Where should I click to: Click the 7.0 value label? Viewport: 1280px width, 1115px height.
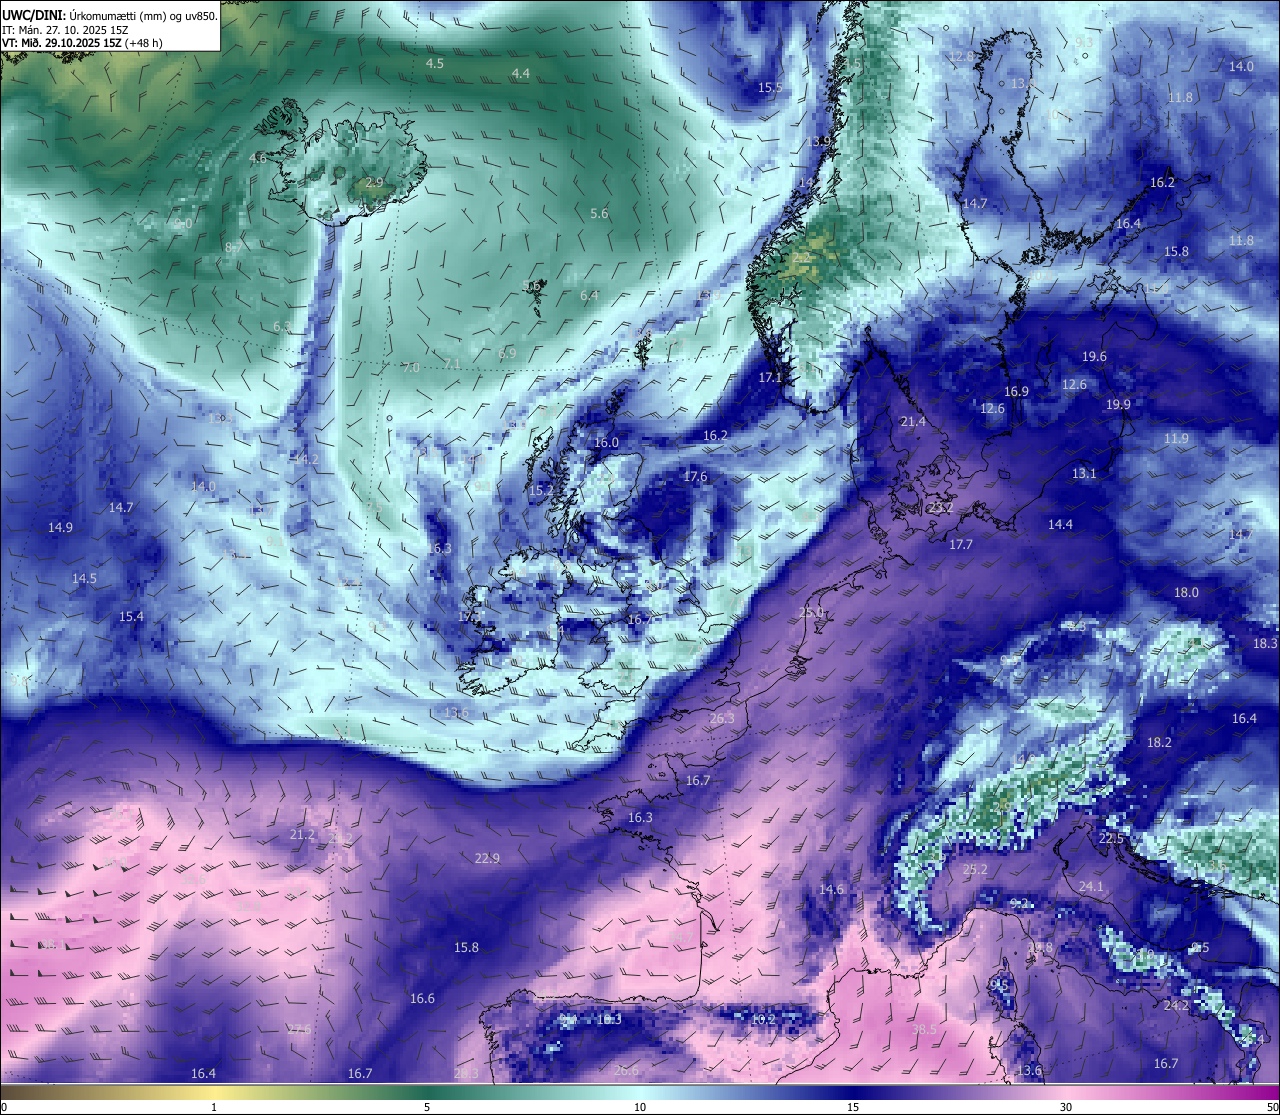(411, 367)
